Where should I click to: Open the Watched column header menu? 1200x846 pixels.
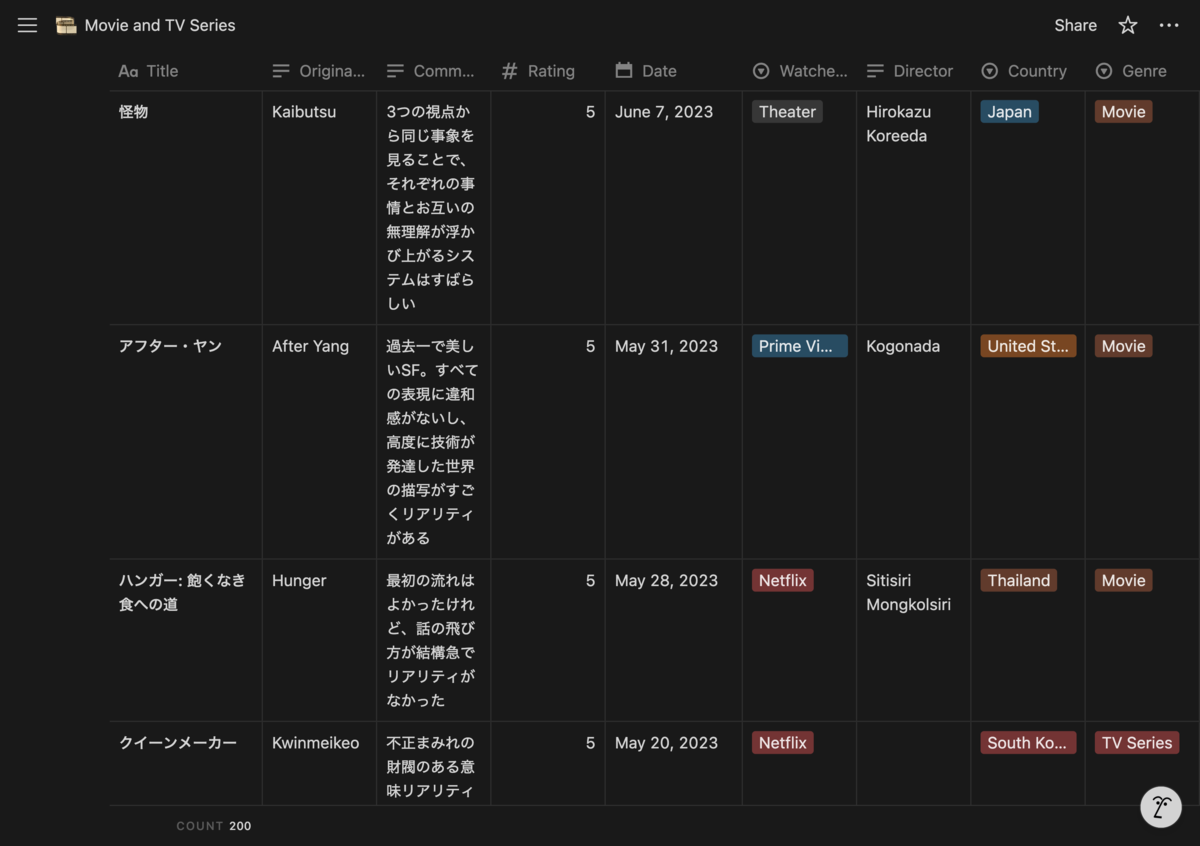point(799,71)
